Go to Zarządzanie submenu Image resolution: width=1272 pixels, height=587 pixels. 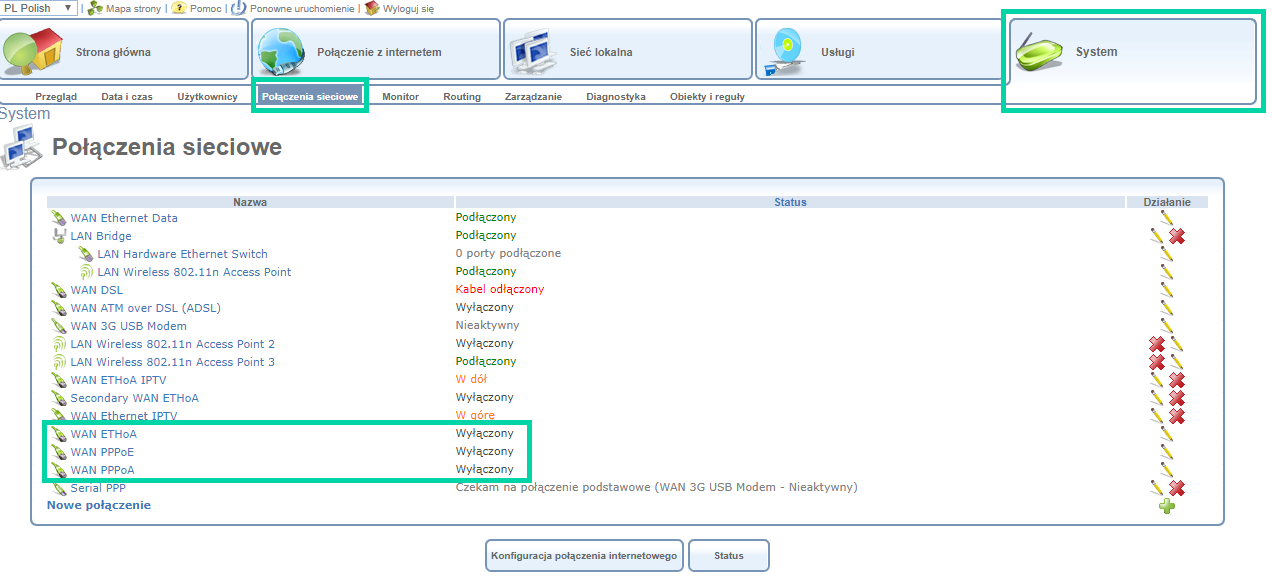coord(534,97)
